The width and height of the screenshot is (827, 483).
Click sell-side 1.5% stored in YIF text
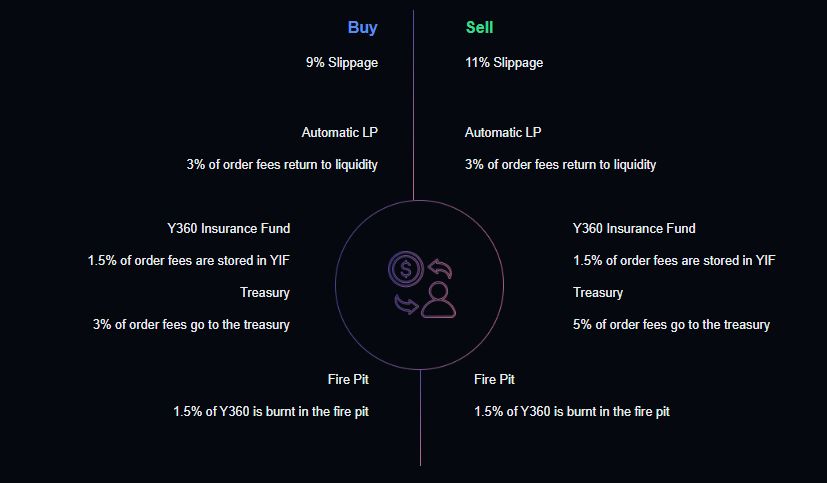coord(674,260)
